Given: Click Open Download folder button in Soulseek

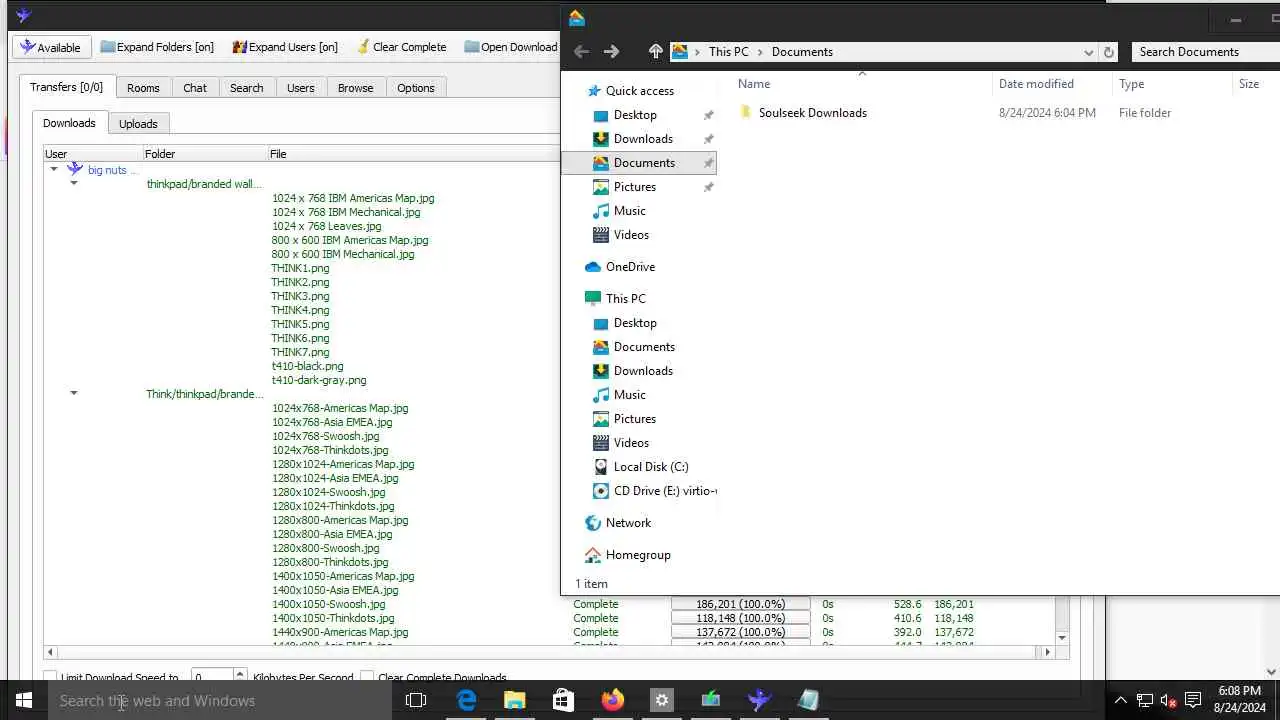Looking at the screenshot, I should tap(510, 47).
